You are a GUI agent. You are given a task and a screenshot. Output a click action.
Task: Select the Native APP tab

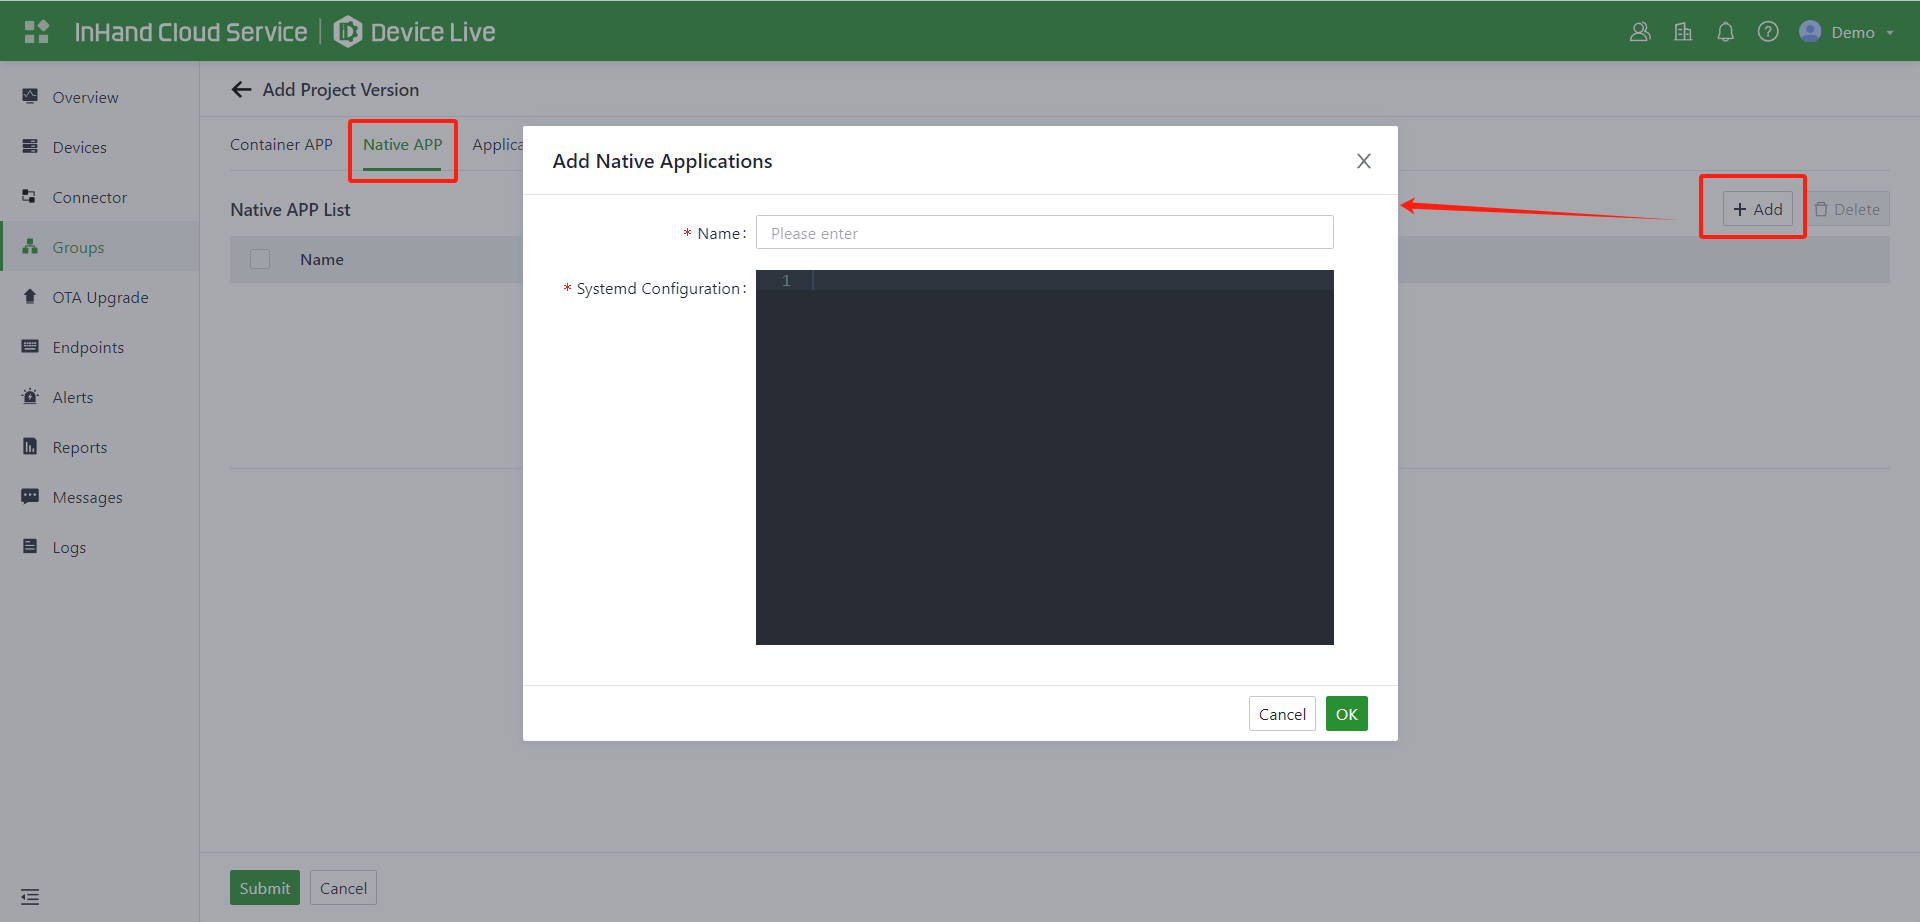pyautogui.click(x=402, y=145)
